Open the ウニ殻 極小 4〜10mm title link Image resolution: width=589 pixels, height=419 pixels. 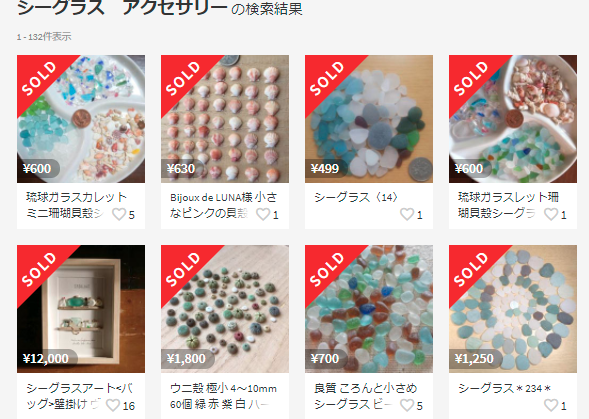point(223,396)
